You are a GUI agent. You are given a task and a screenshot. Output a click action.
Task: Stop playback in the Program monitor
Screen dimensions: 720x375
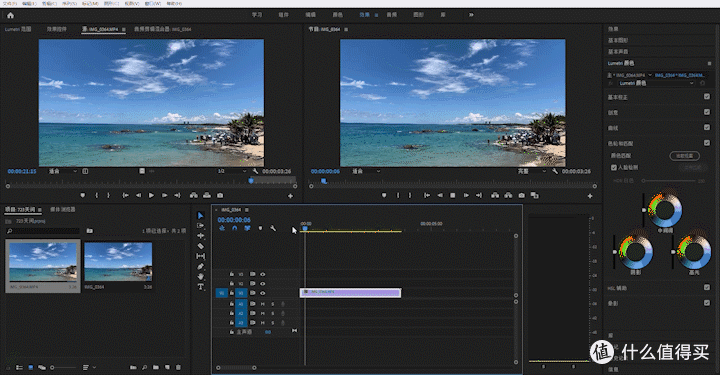[453, 196]
